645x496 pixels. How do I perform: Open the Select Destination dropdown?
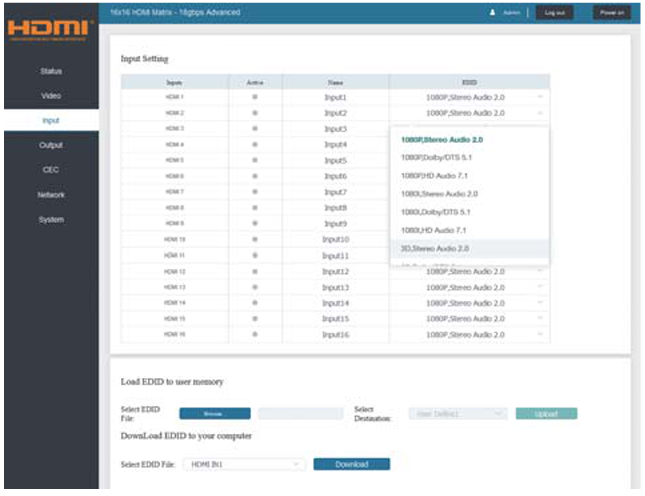(458, 413)
